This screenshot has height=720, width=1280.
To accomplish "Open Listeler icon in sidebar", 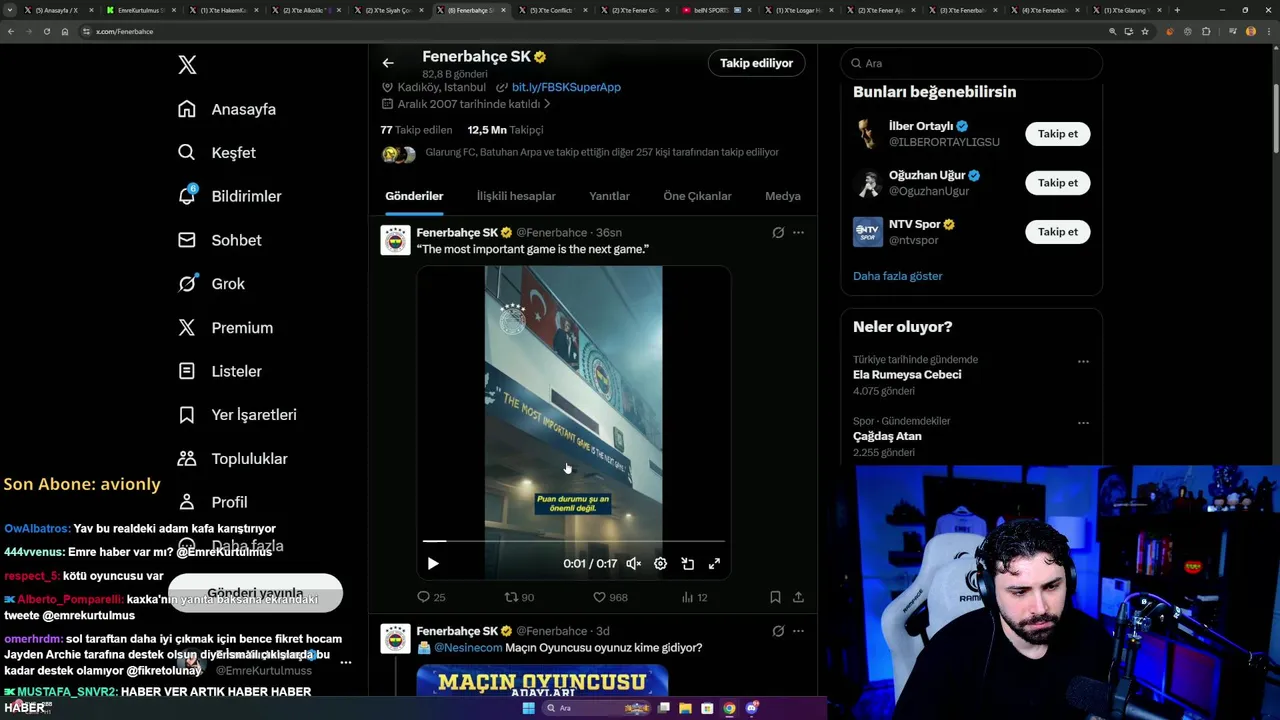I will [187, 371].
